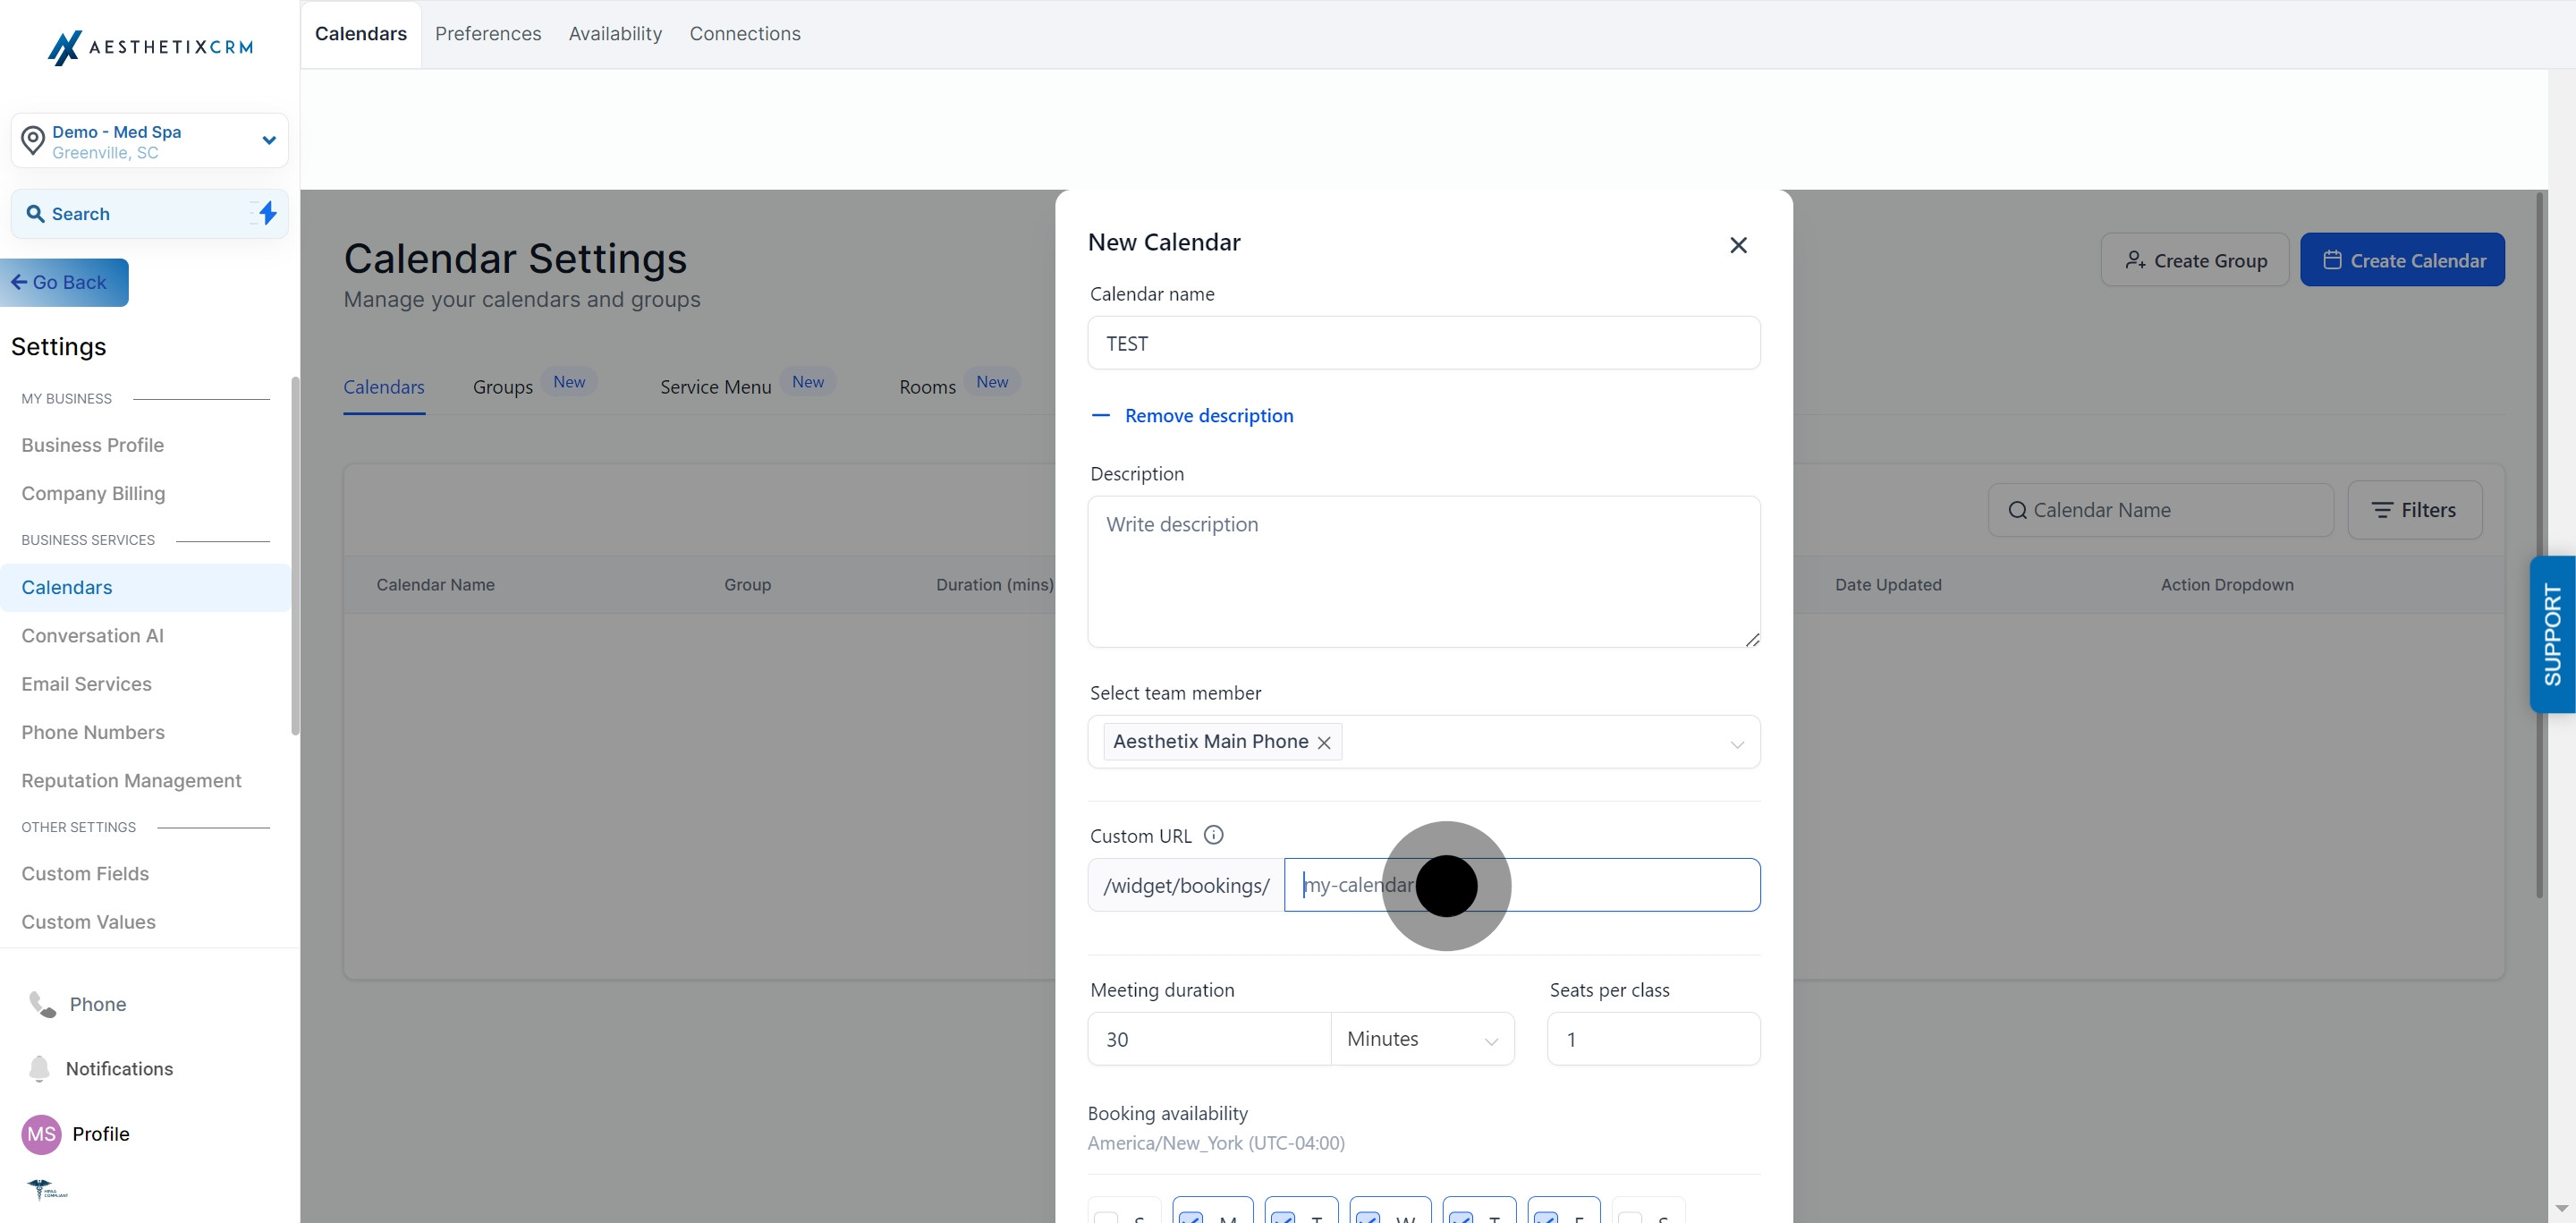Click the Remove description link
The width and height of the screenshot is (2576, 1223).
(1208, 415)
